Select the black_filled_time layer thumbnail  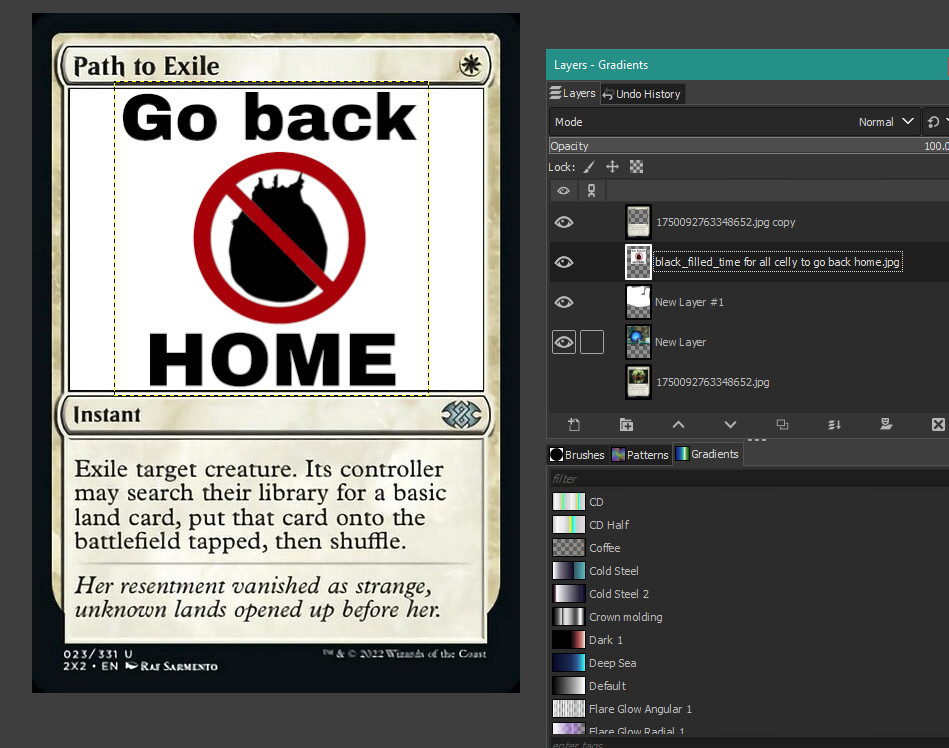638,262
